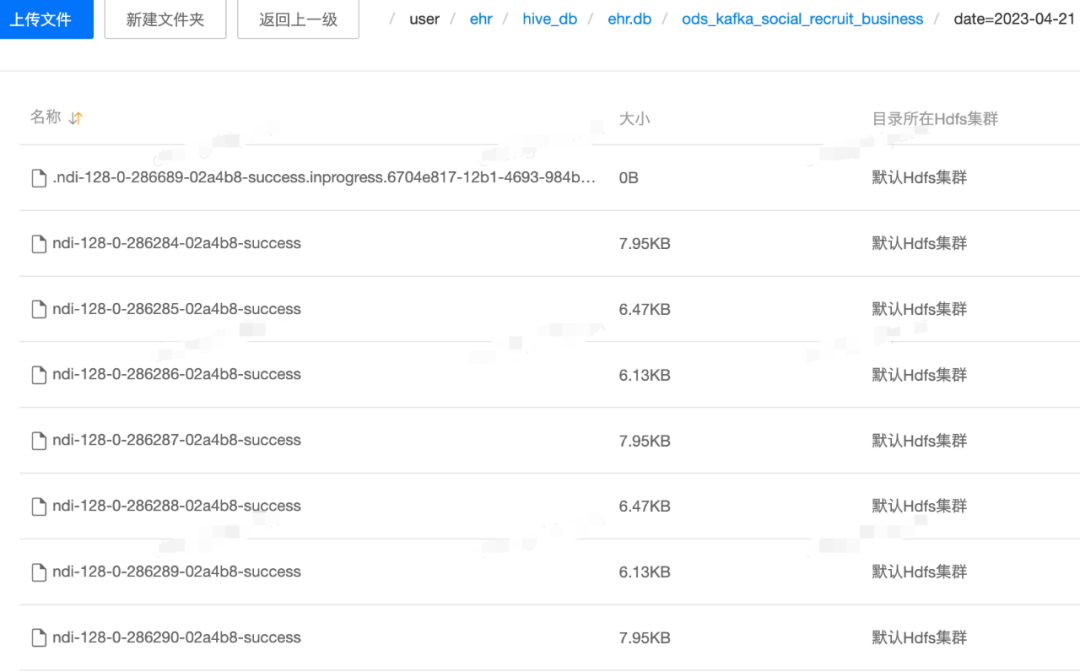This screenshot has height=672, width=1080.
Task: Click file icon beside ndi-128-0-286289 file
Action: coord(39,572)
